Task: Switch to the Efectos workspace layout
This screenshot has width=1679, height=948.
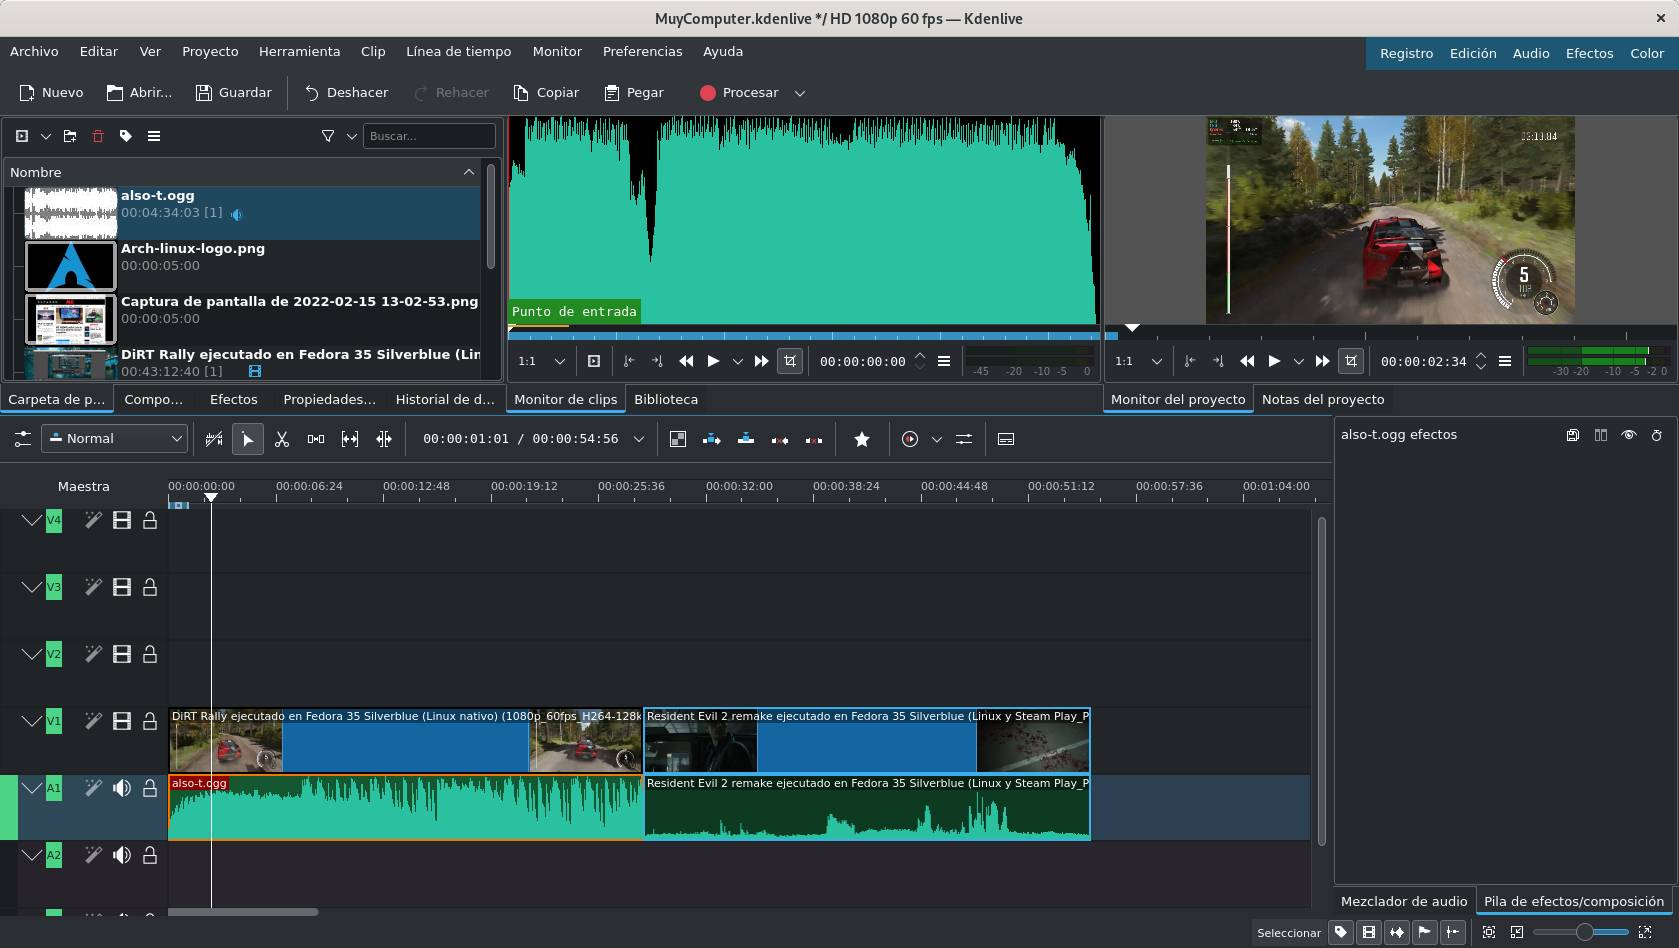Action: pyautogui.click(x=1589, y=53)
